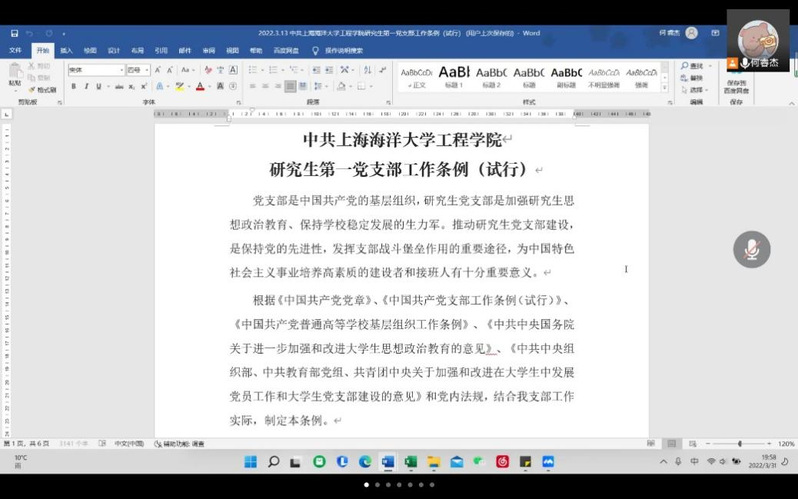Click the 文件 menu button
Screen dimensions: 798x499
[x=15, y=50]
